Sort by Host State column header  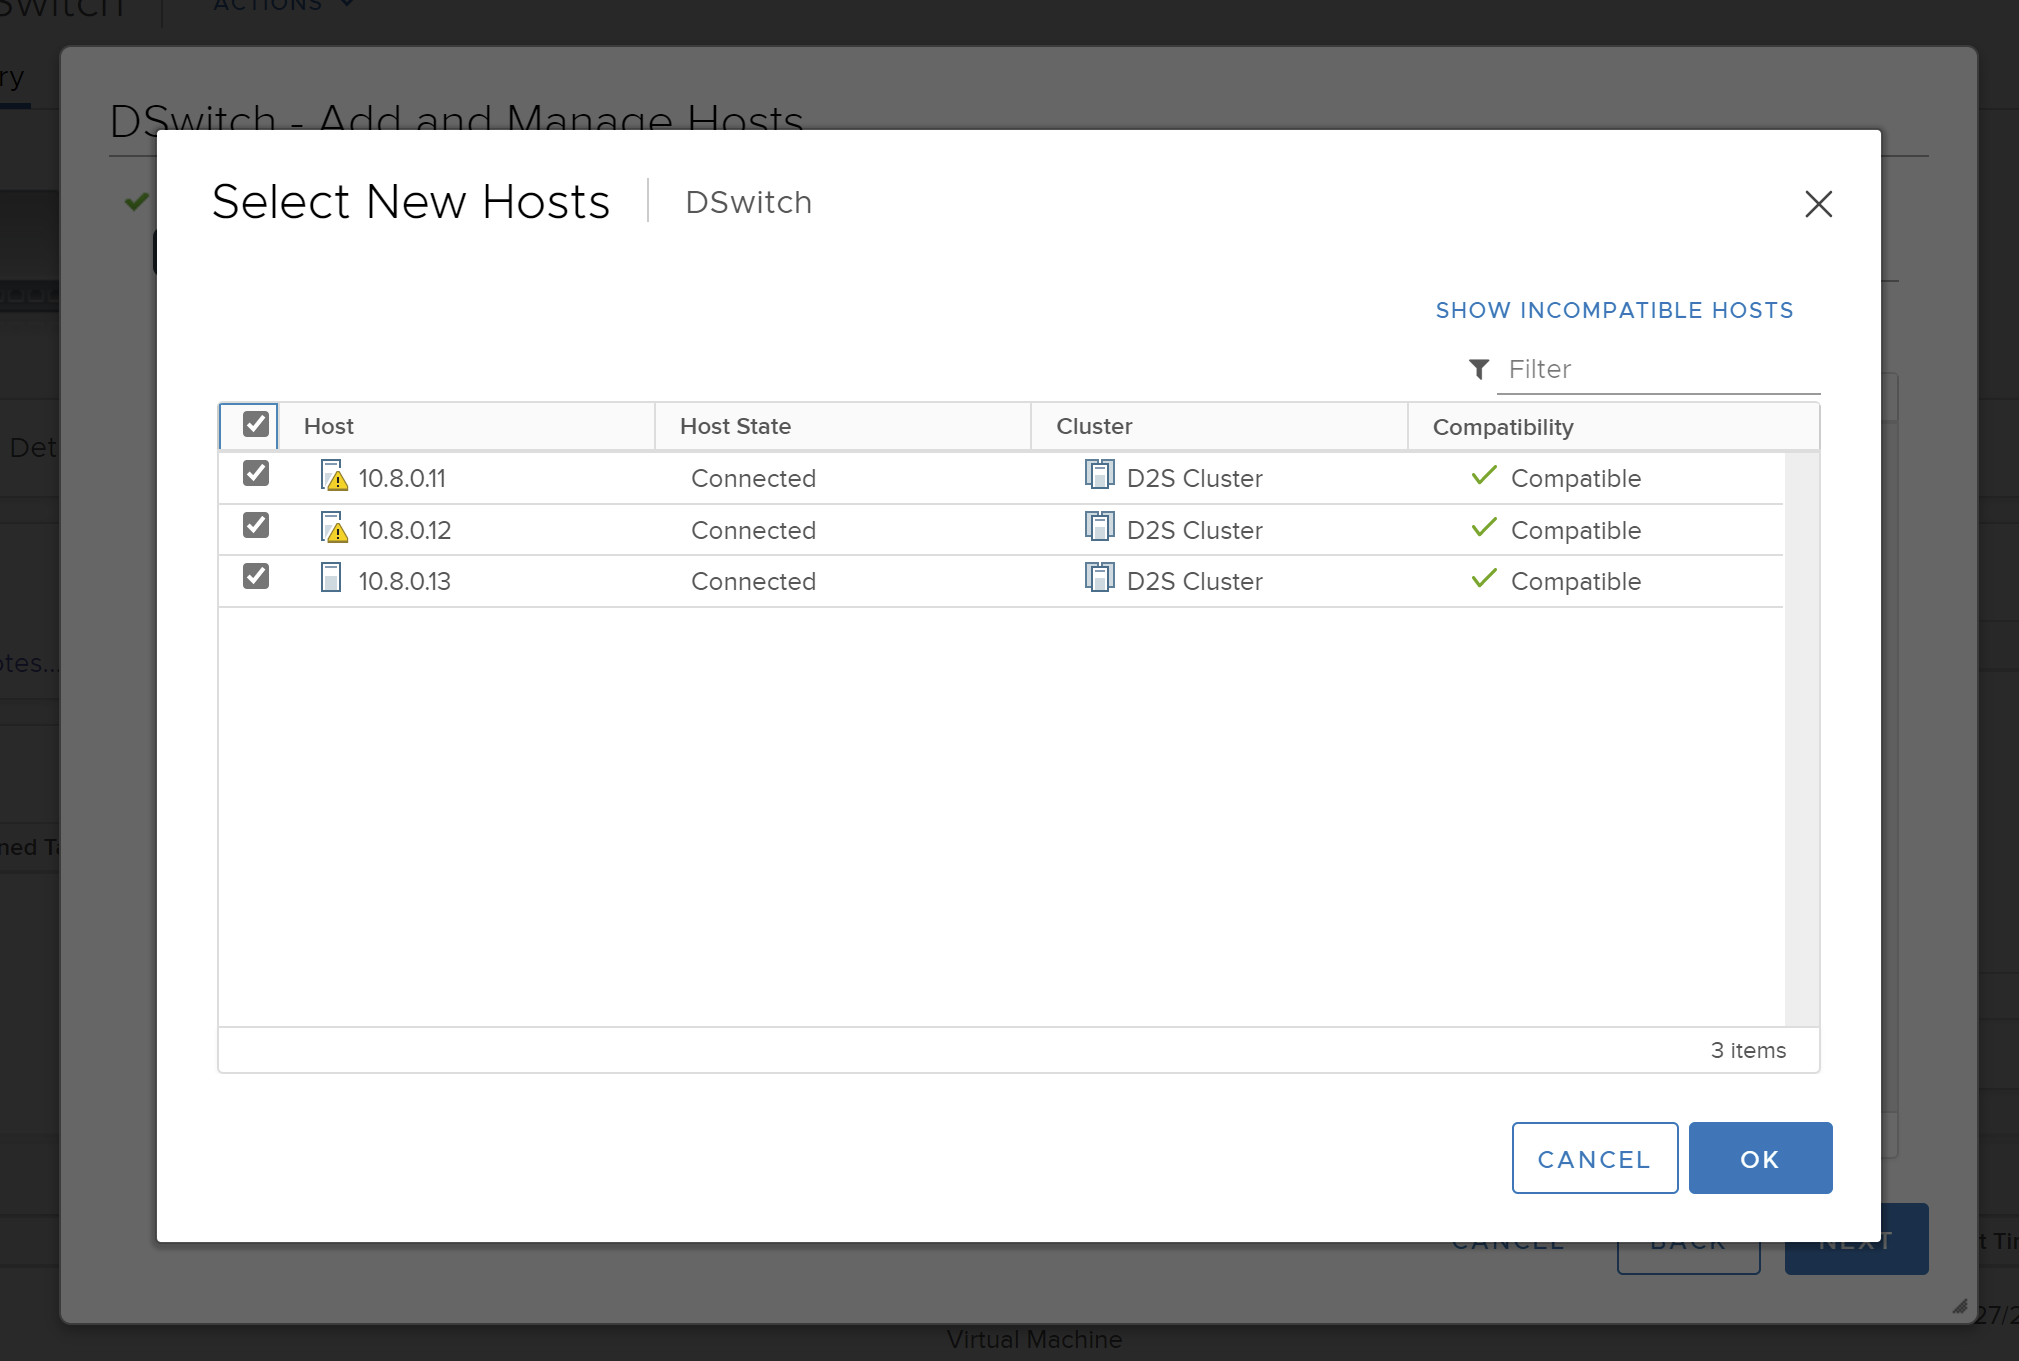735,427
